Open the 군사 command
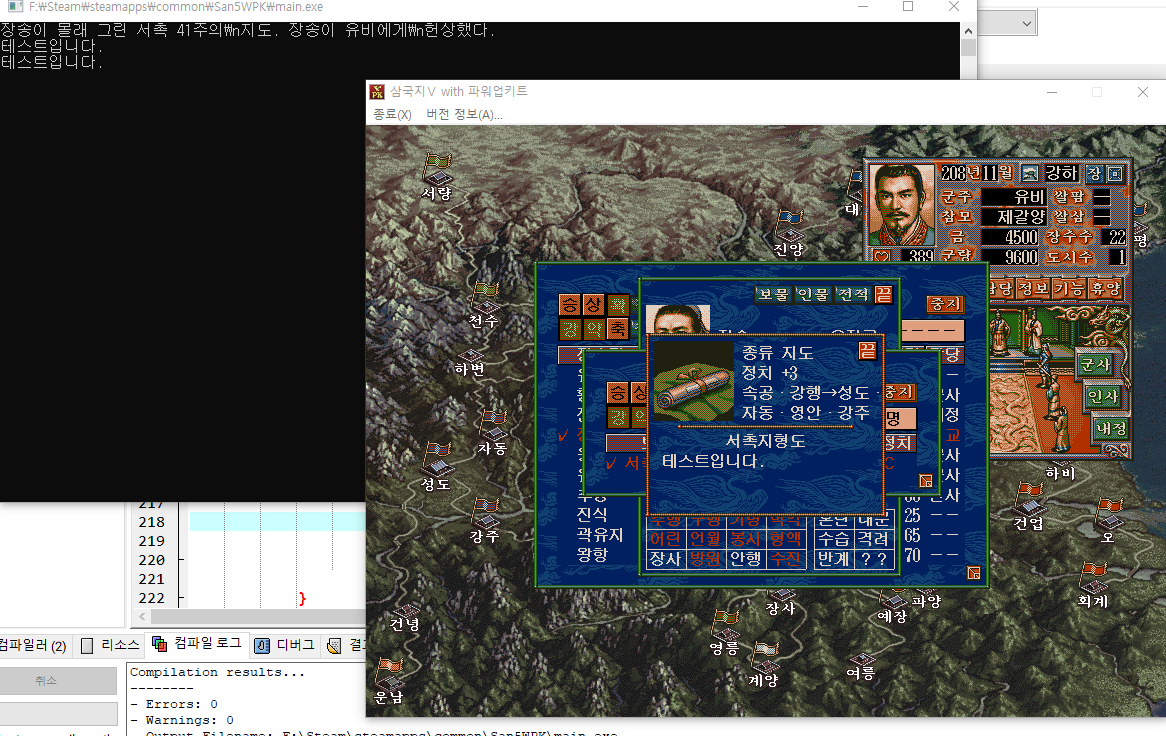The height and width of the screenshot is (736, 1166). pyautogui.click(x=1095, y=365)
